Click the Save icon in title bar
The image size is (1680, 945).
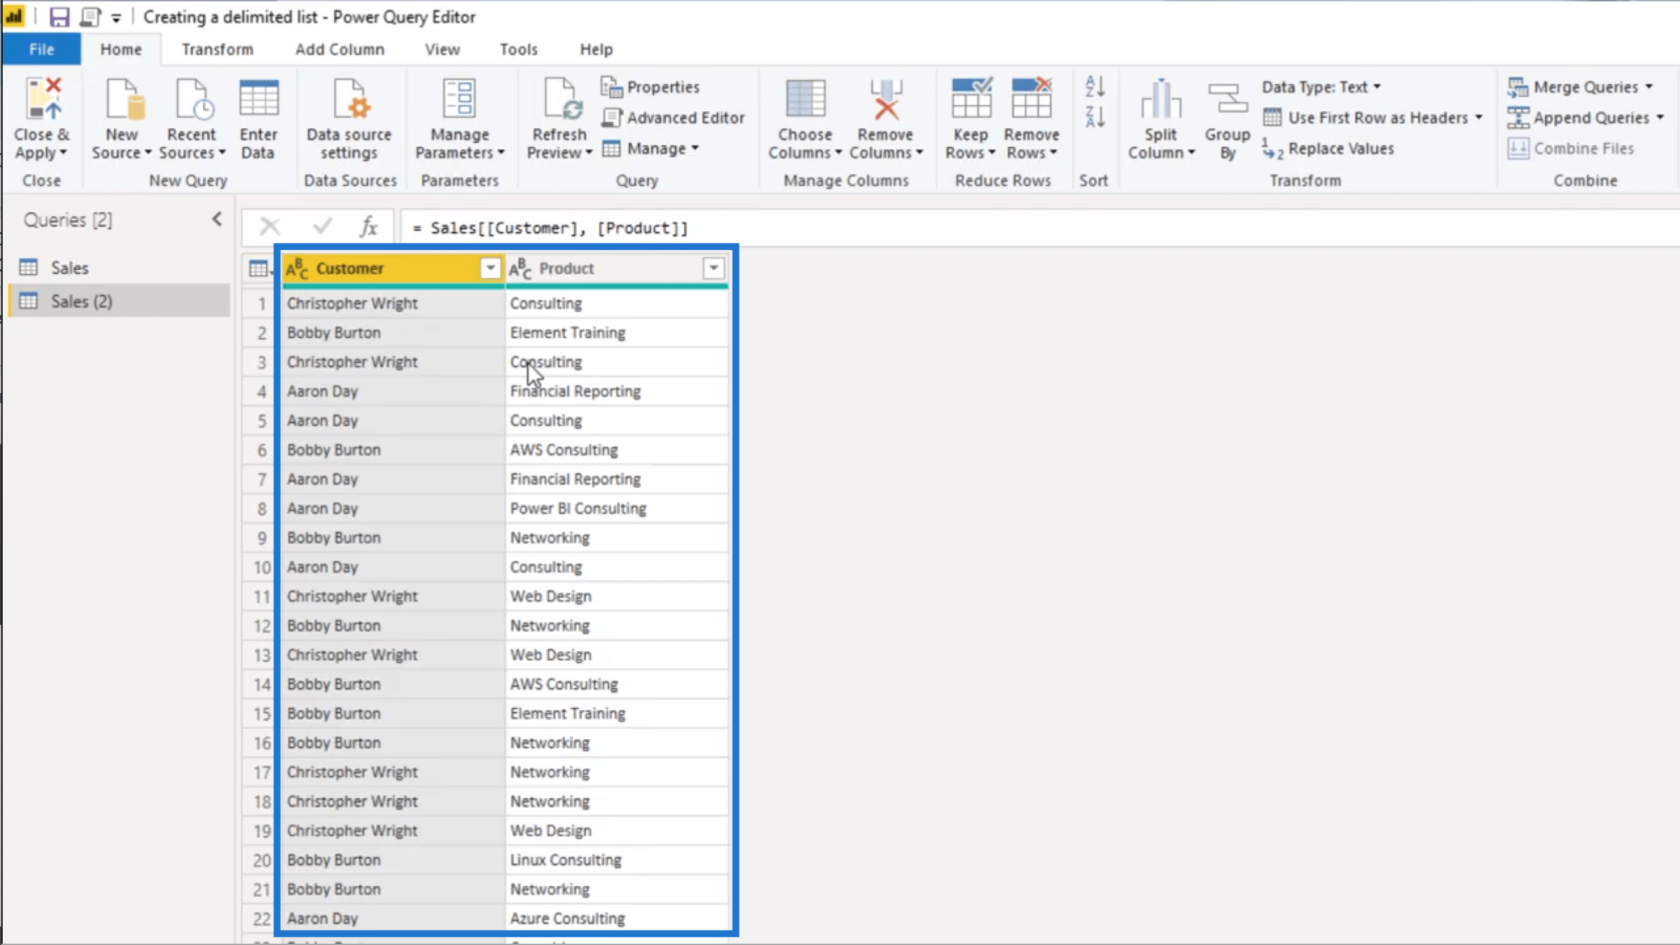point(59,17)
